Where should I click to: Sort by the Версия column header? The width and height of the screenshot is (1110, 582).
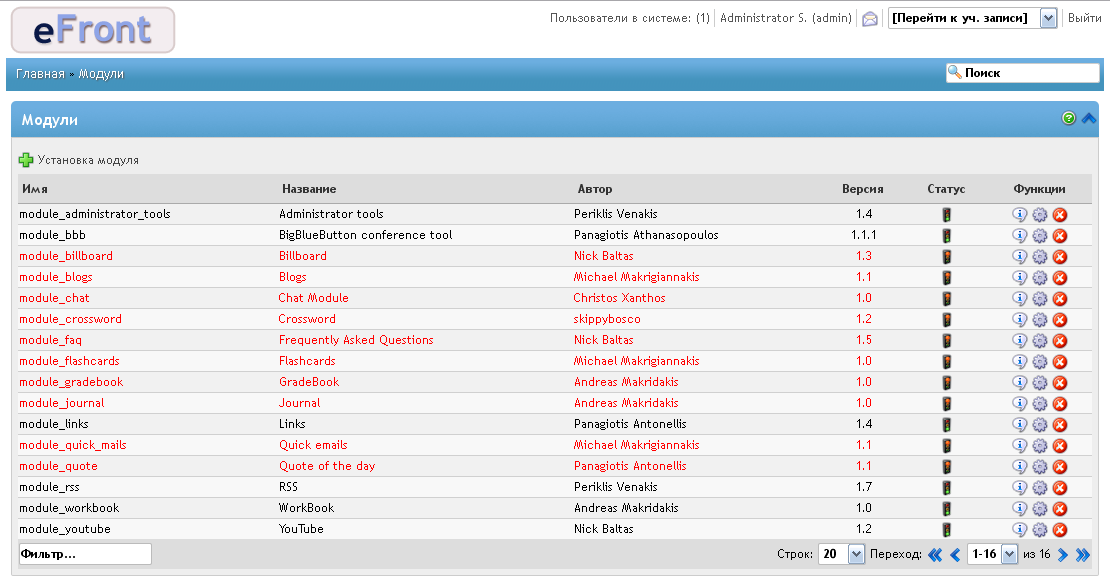[862, 189]
